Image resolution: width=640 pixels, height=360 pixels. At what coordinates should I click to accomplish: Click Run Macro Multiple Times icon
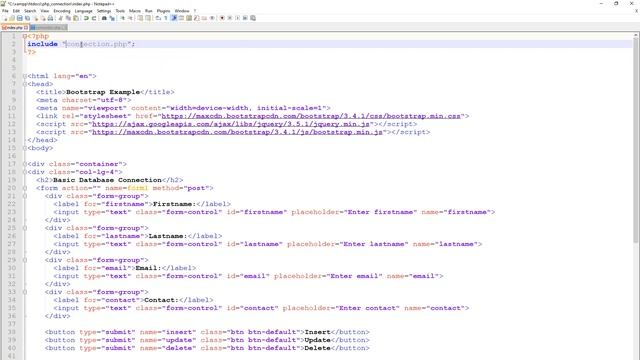245,18
